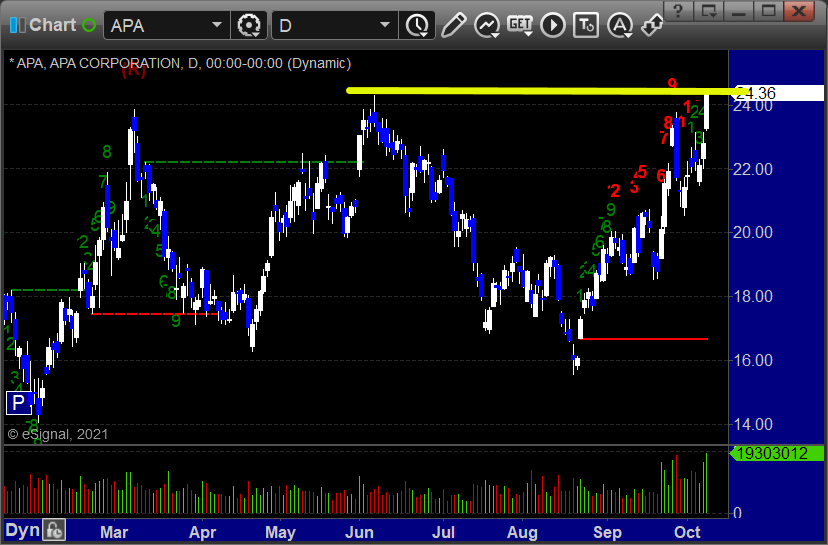This screenshot has width=828, height=545.
Task: Click the red 9 count above latest high
Action: 672,83
